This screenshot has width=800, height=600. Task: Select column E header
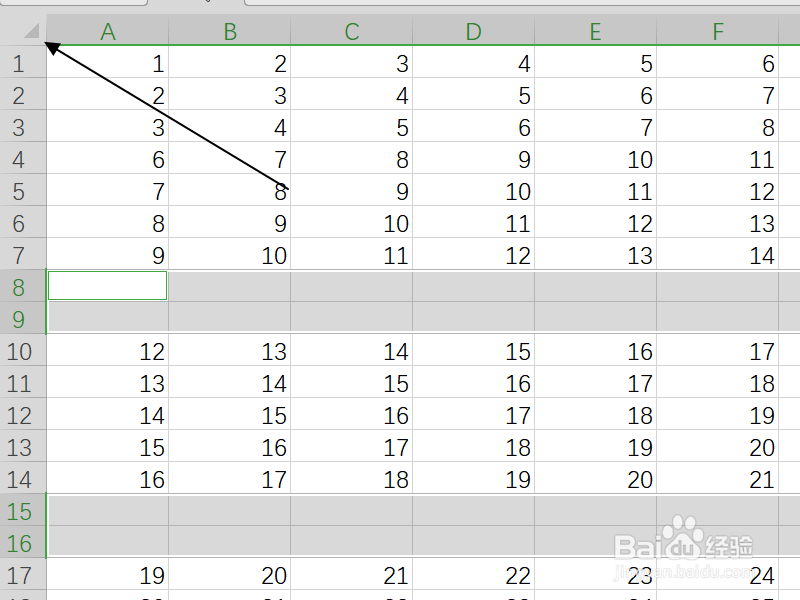pos(595,31)
